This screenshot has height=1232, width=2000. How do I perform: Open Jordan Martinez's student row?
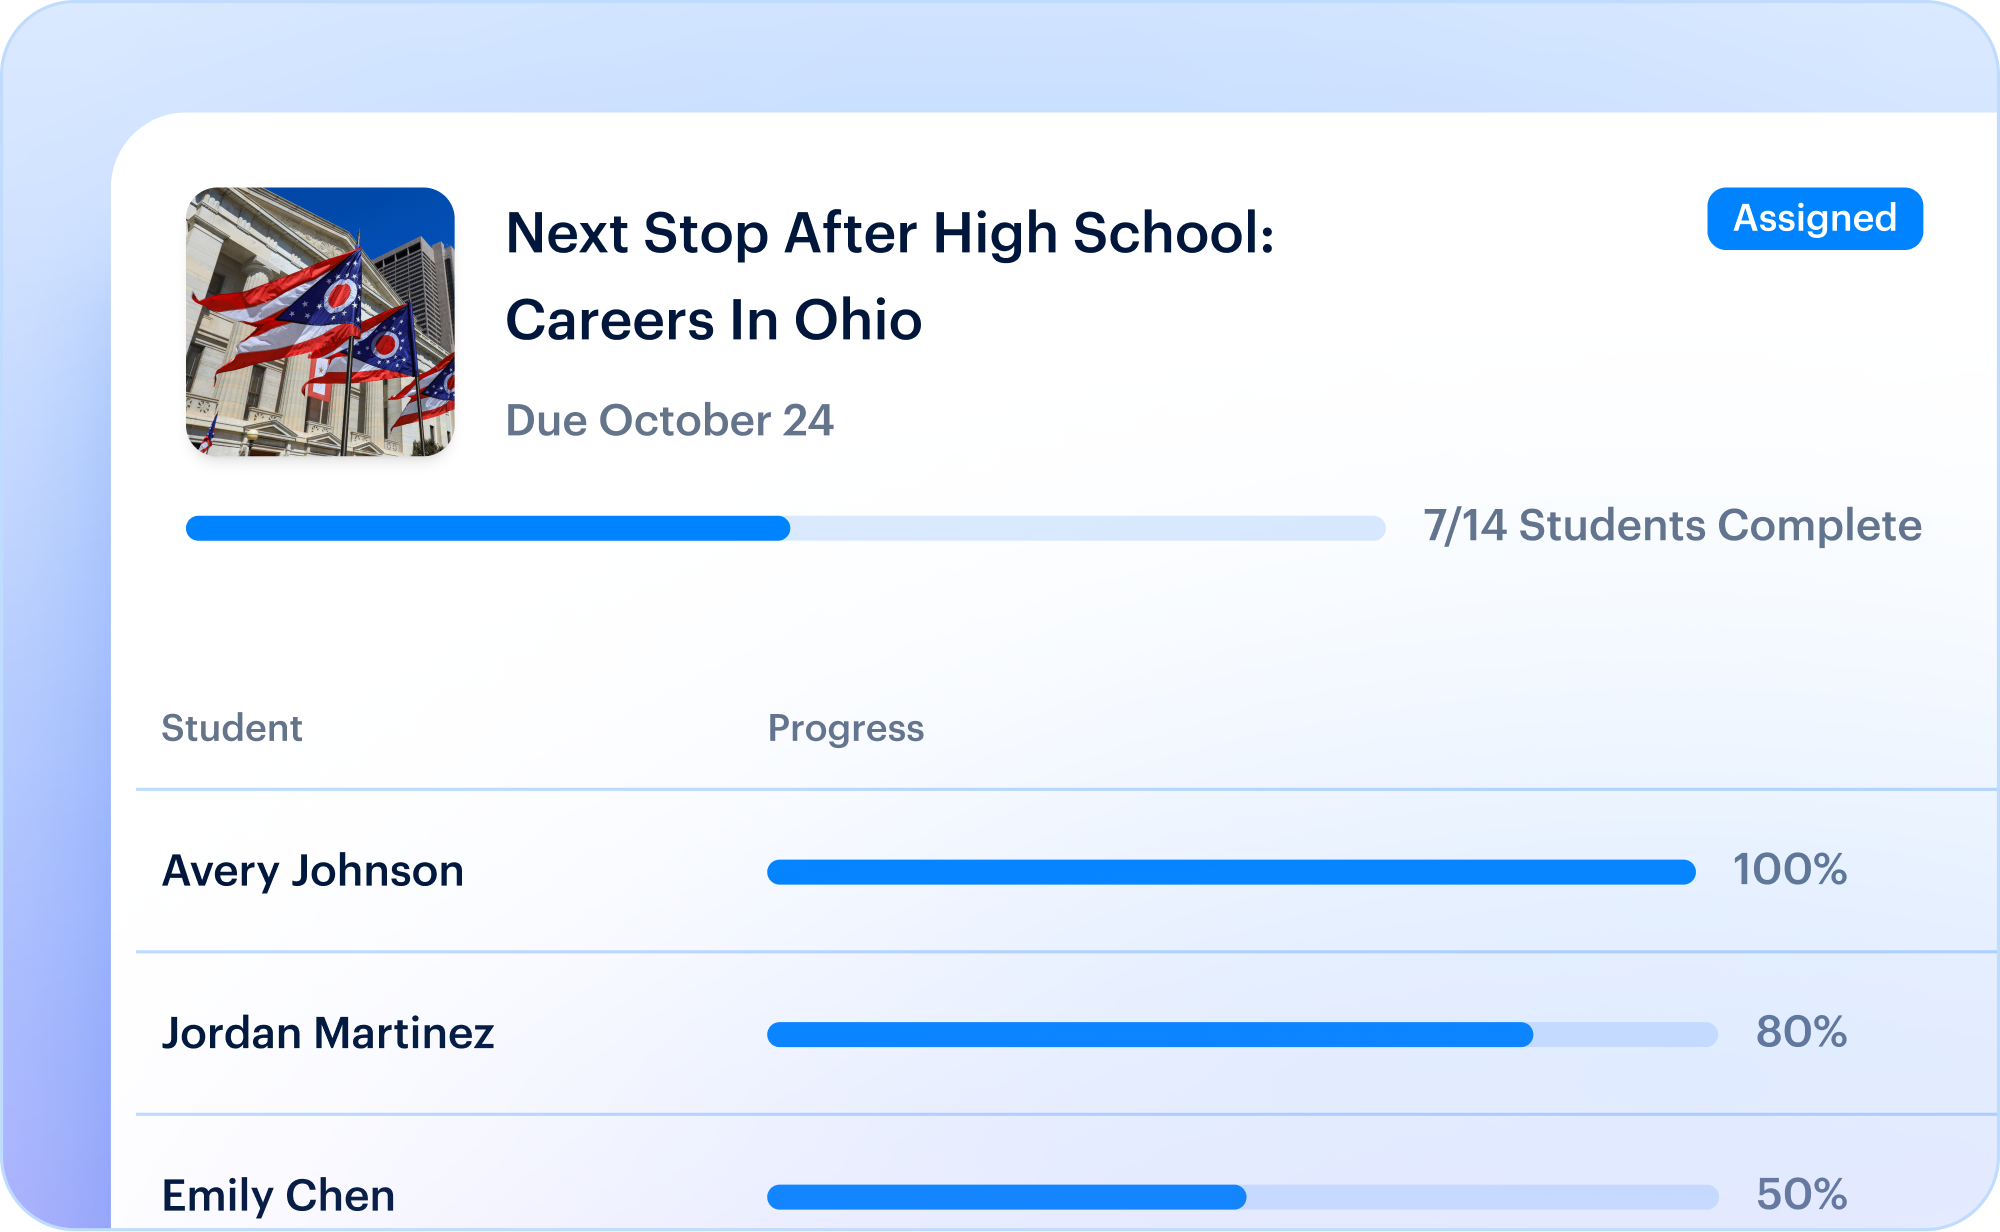tap(1067, 1033)
